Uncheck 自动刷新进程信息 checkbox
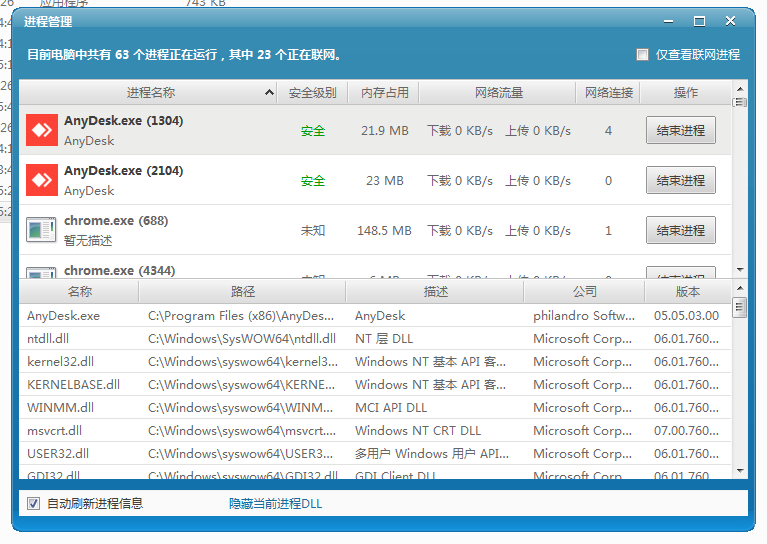 pyautogui.click(x=33, y=503)
